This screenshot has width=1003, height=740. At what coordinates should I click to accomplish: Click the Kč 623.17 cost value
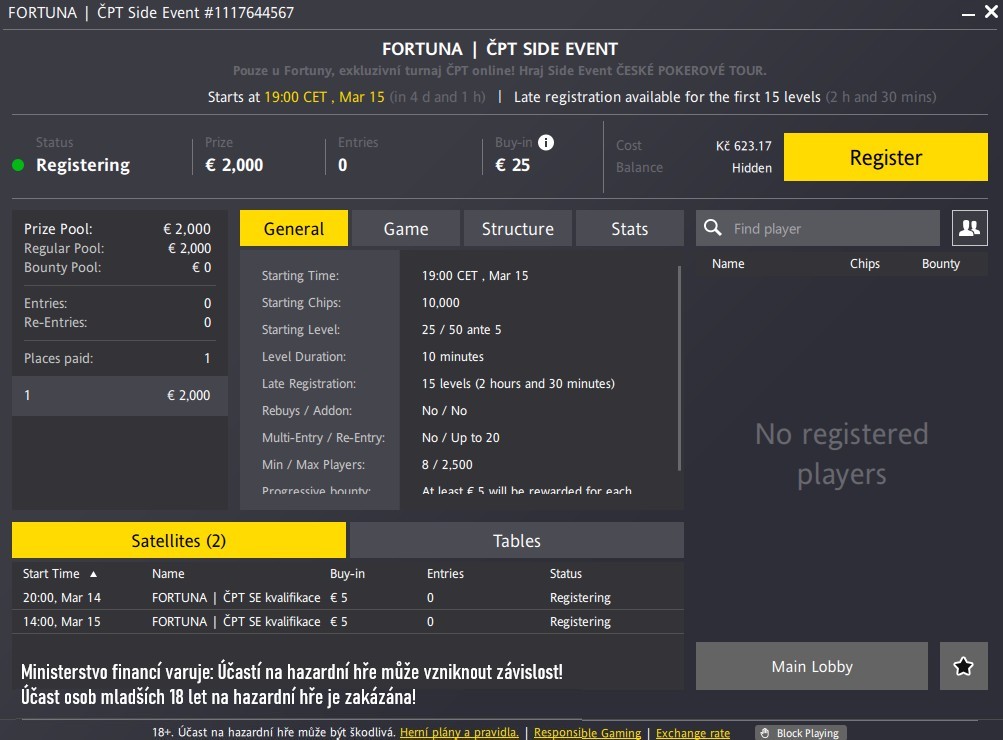(x=743, y=146)
